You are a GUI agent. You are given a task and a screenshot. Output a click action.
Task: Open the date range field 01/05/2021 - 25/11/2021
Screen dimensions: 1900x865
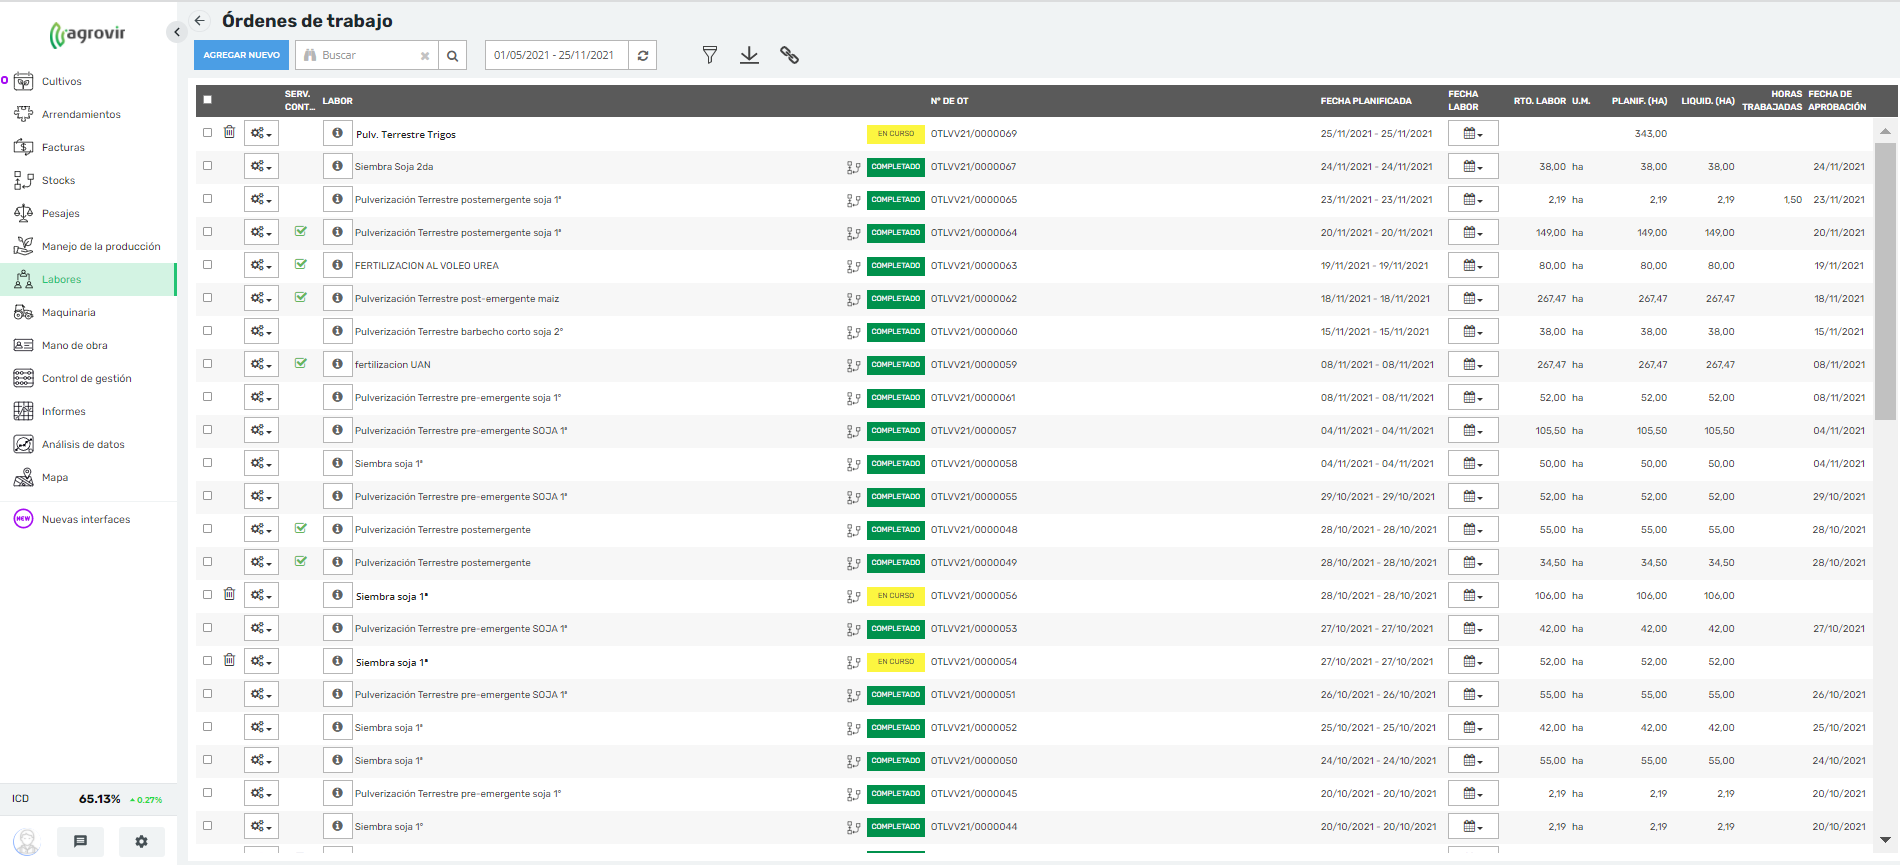point(557,55)
